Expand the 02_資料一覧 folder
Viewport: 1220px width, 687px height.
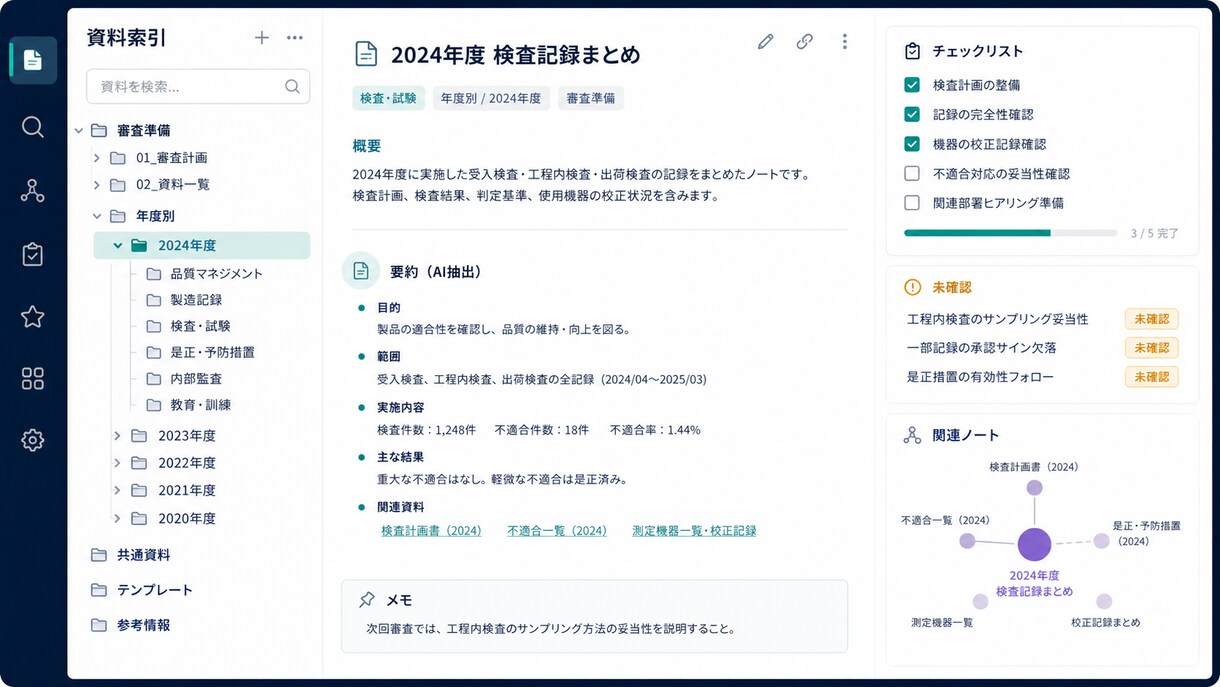[x=97, y=185]
